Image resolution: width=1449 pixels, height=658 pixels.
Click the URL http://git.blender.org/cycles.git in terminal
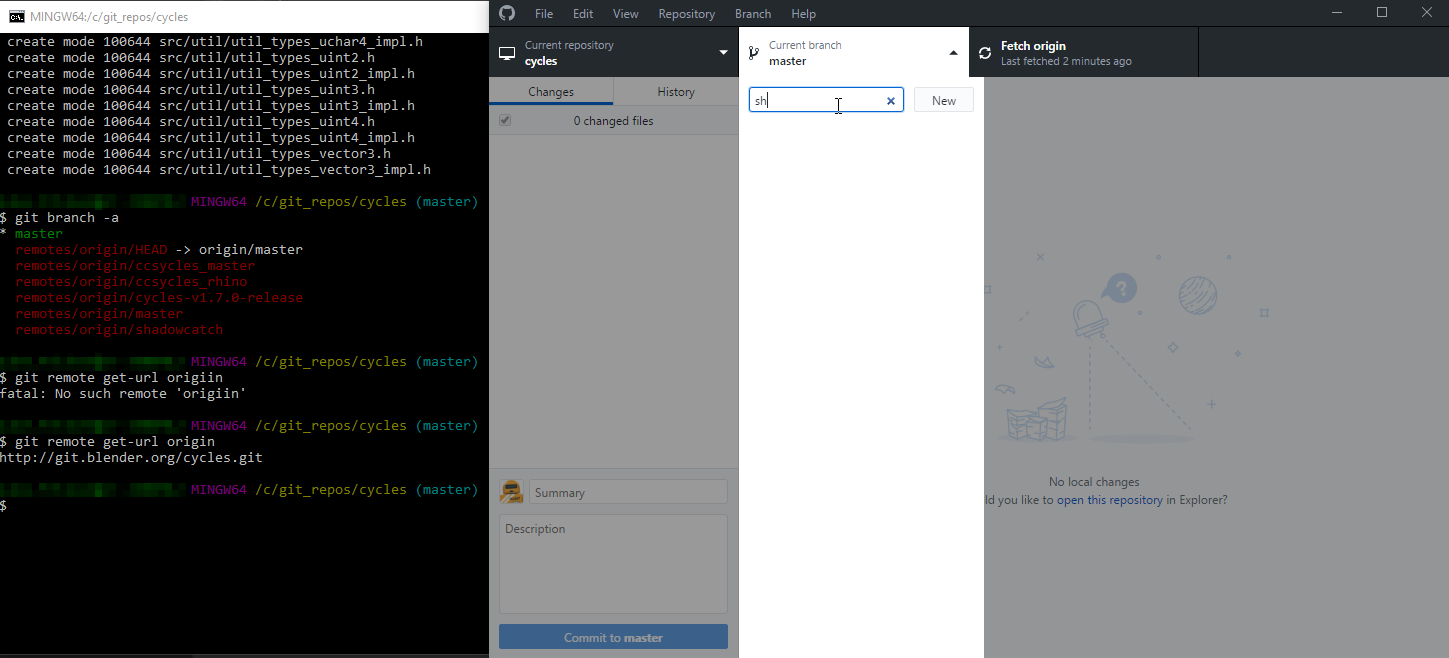pyautogui.click(x=131, y=458)
